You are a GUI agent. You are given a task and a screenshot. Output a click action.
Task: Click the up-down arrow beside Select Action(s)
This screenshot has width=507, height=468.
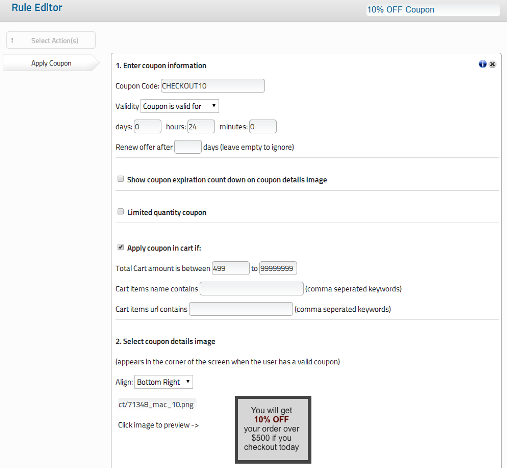[x=12, y=40]
